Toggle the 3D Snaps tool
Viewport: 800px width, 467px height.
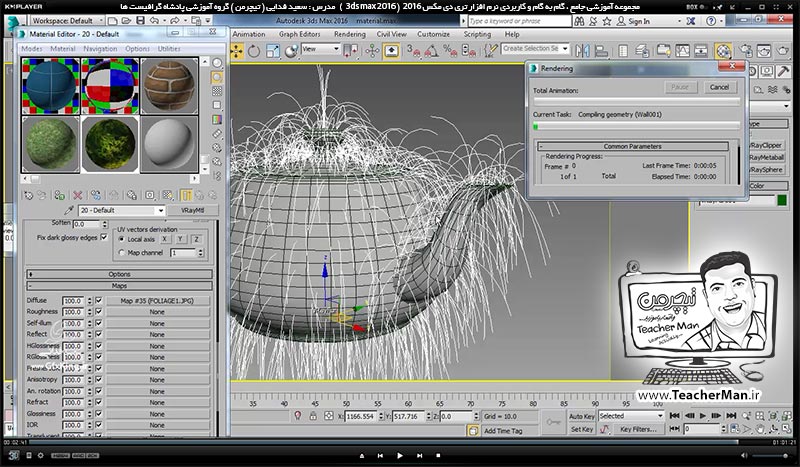(413, 51)
